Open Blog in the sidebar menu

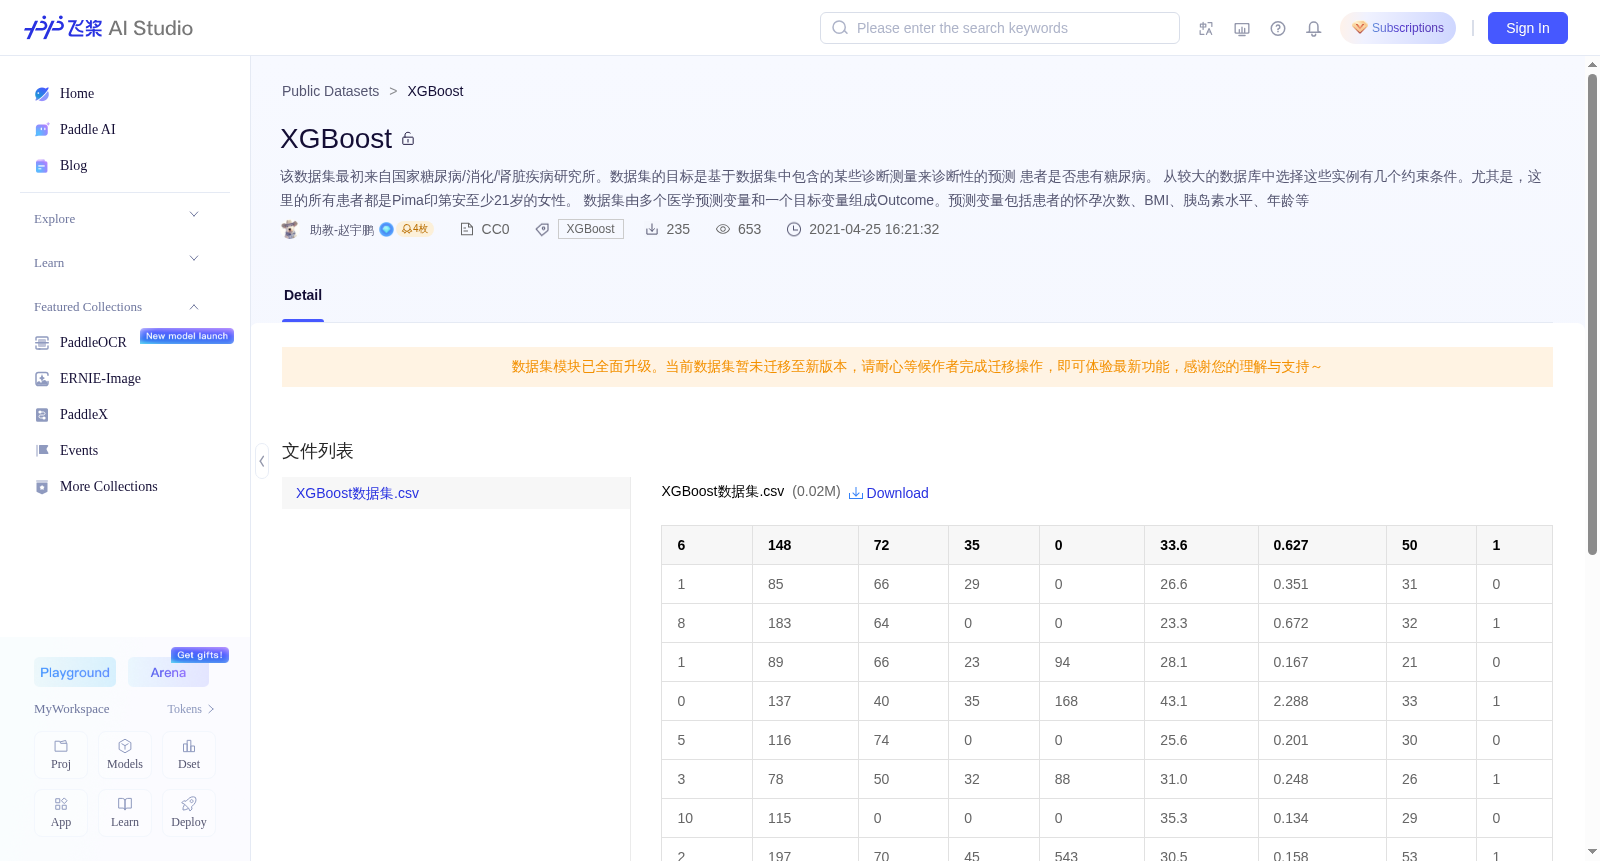[x=74, y=166]
